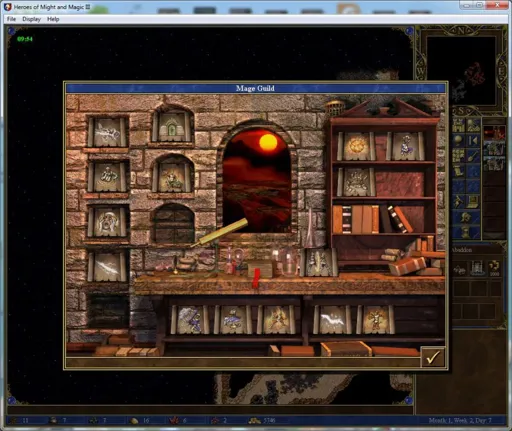Viewport: 512px width, 431px height.
Task: Click the white lightning bolt scroll under desk
Action: pos(333,320)
